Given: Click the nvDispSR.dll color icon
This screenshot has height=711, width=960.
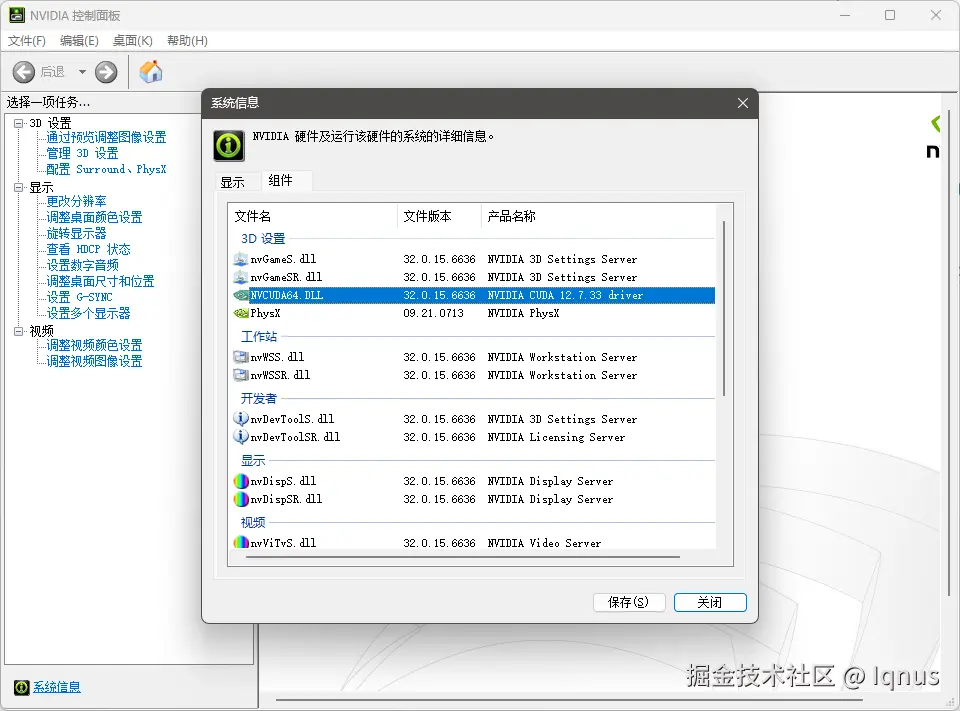Looking at the screenshot, I should (241, 499).
